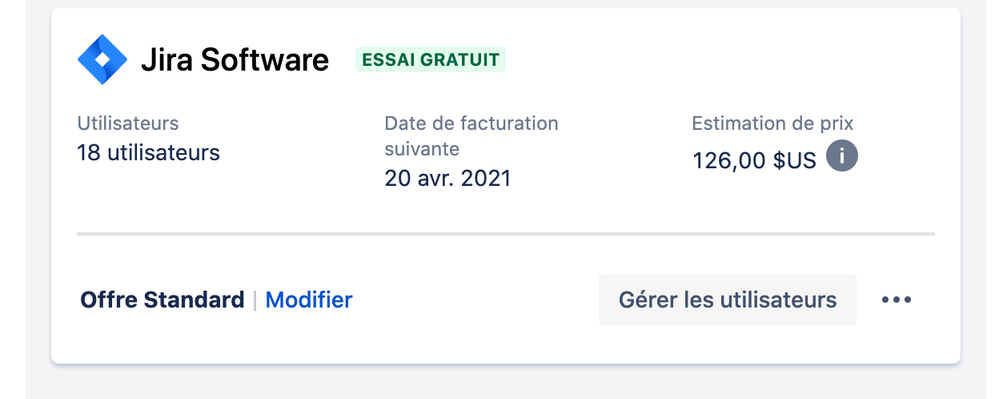This screenshot has height=399, width=999.
Task: Select the 126,00 $US price amount
Action: point(754,161)
